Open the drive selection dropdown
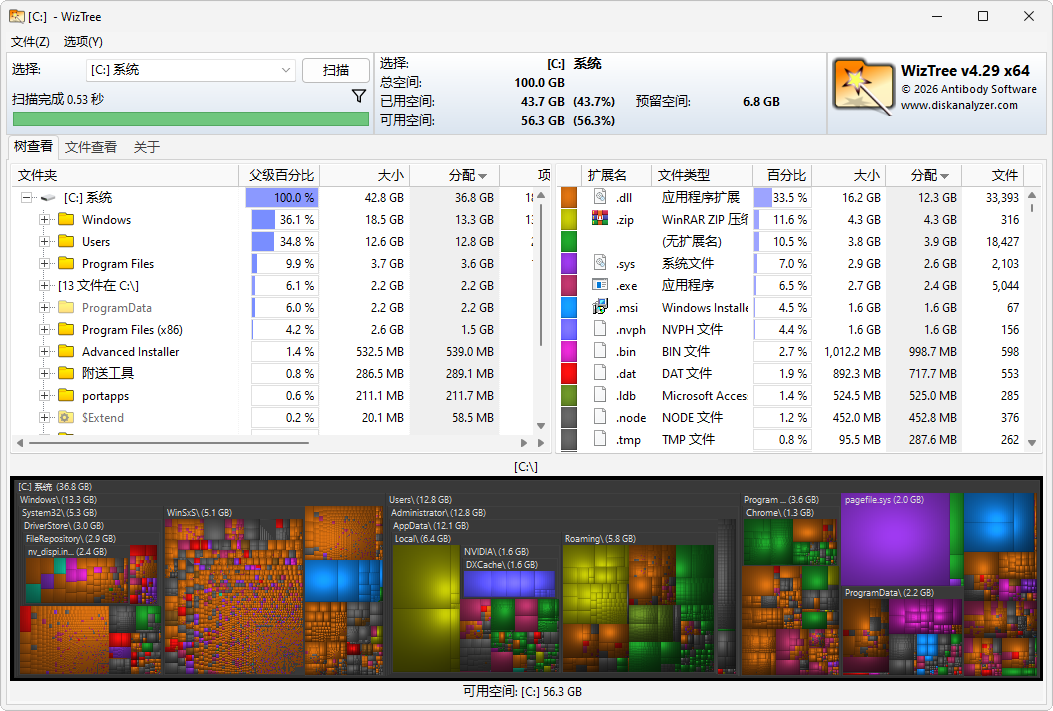Screen dimensions: 1053x711 tap(286, 70)
